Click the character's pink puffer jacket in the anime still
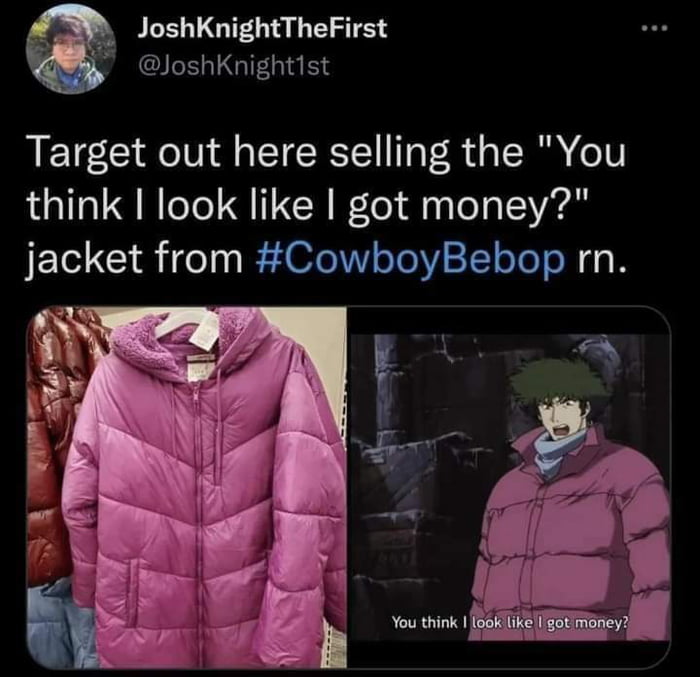700x677 pixels. [576, 536]
